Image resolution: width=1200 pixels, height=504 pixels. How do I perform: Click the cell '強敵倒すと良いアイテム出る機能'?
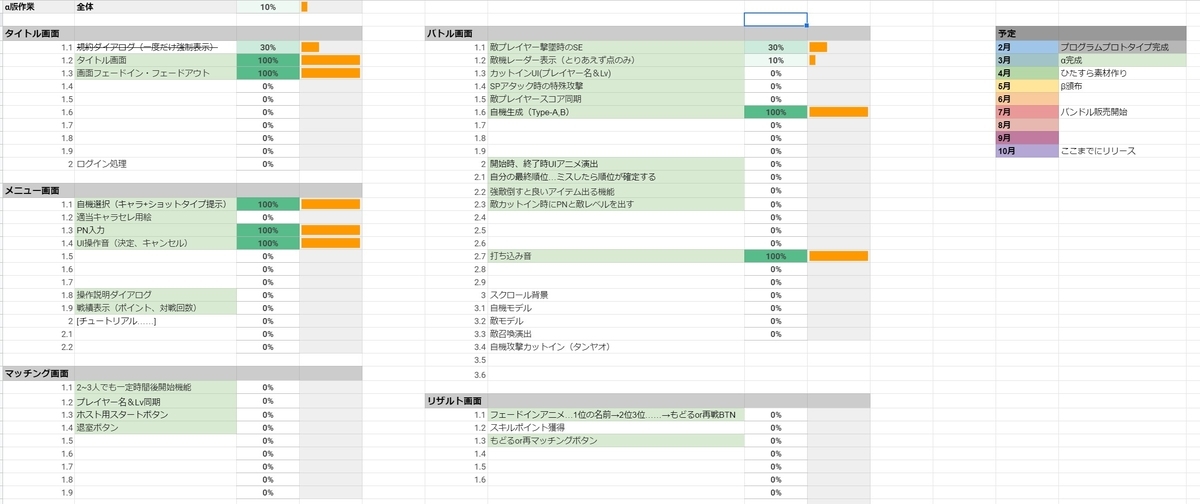tap(616, 190)
